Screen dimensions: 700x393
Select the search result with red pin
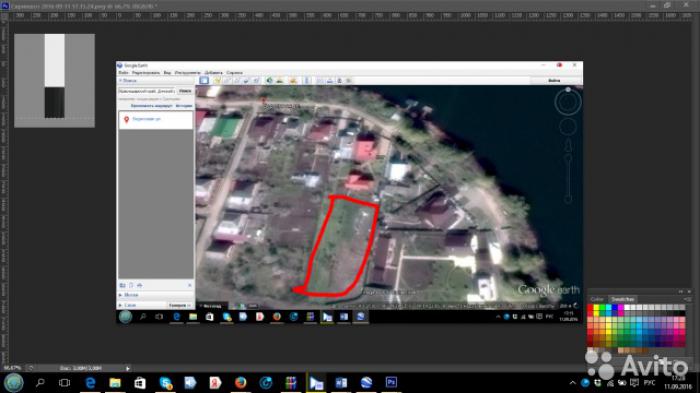pos(155,119)
